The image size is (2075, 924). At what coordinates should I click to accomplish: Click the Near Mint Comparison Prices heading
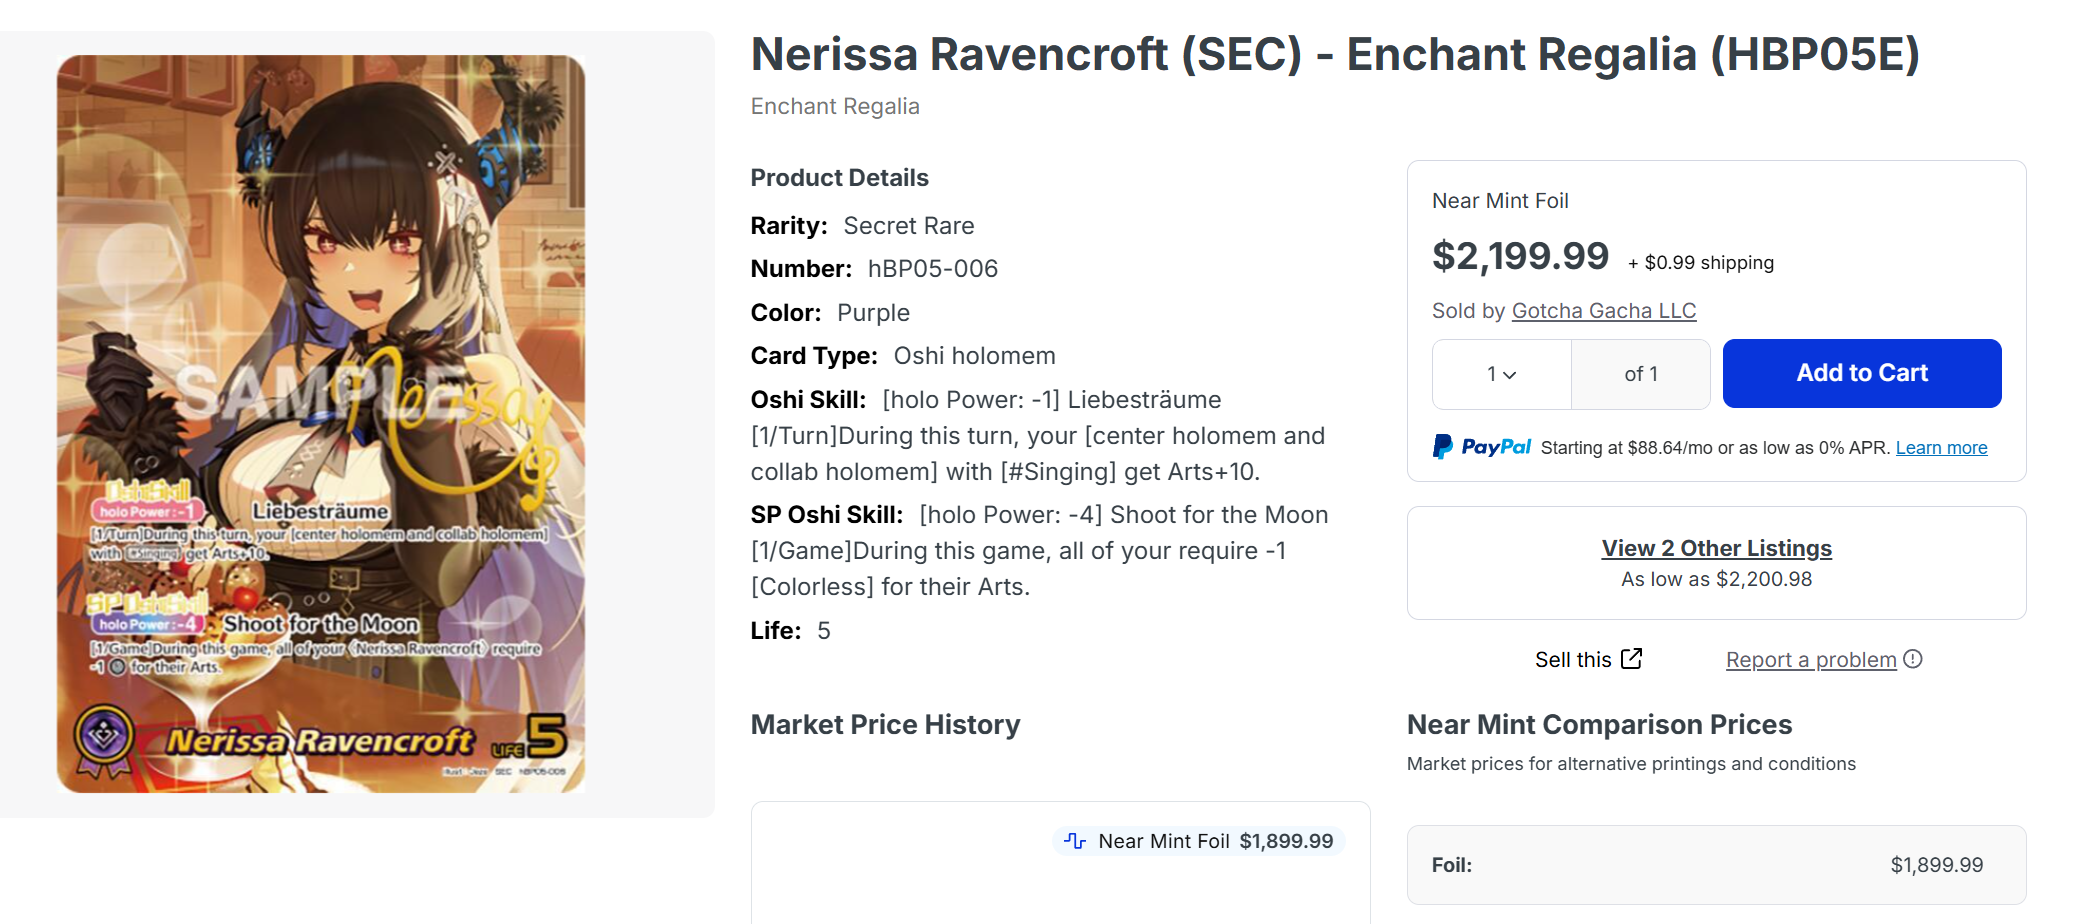(1599, 725)
